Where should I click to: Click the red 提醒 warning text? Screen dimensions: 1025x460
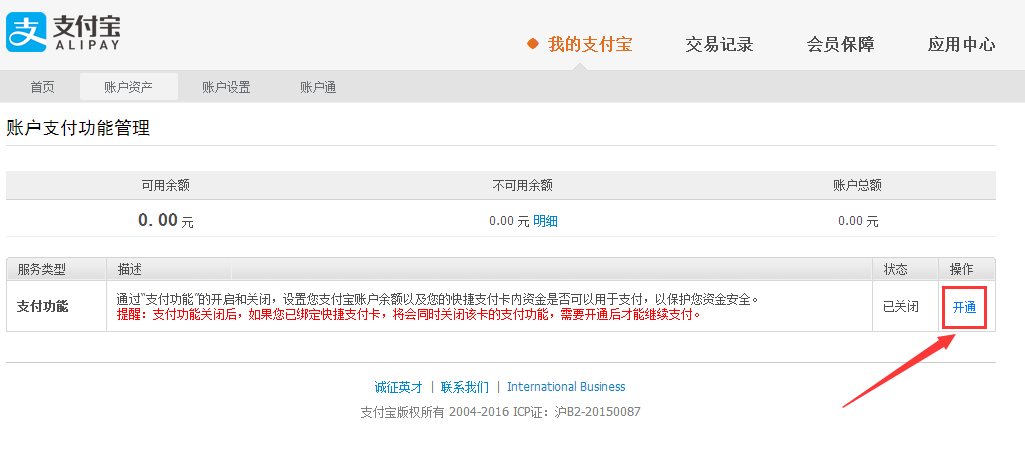[409, 314]
